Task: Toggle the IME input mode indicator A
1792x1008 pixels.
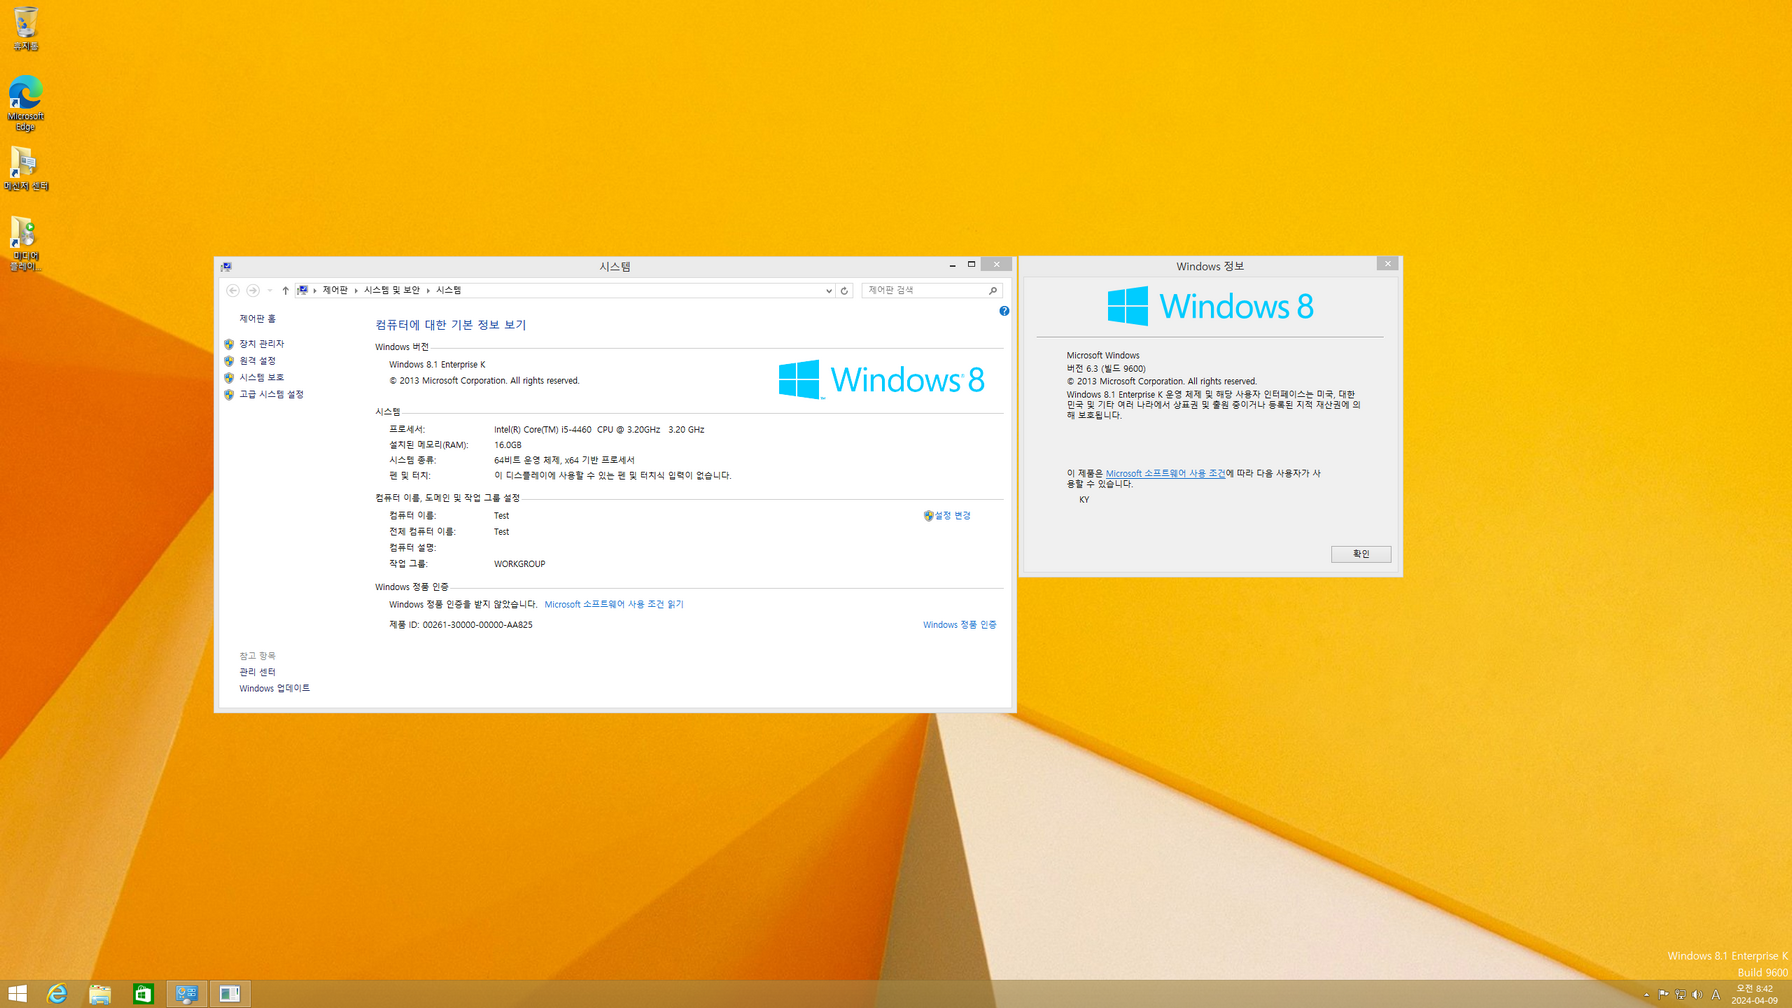Action: (x=1716, y=995)
